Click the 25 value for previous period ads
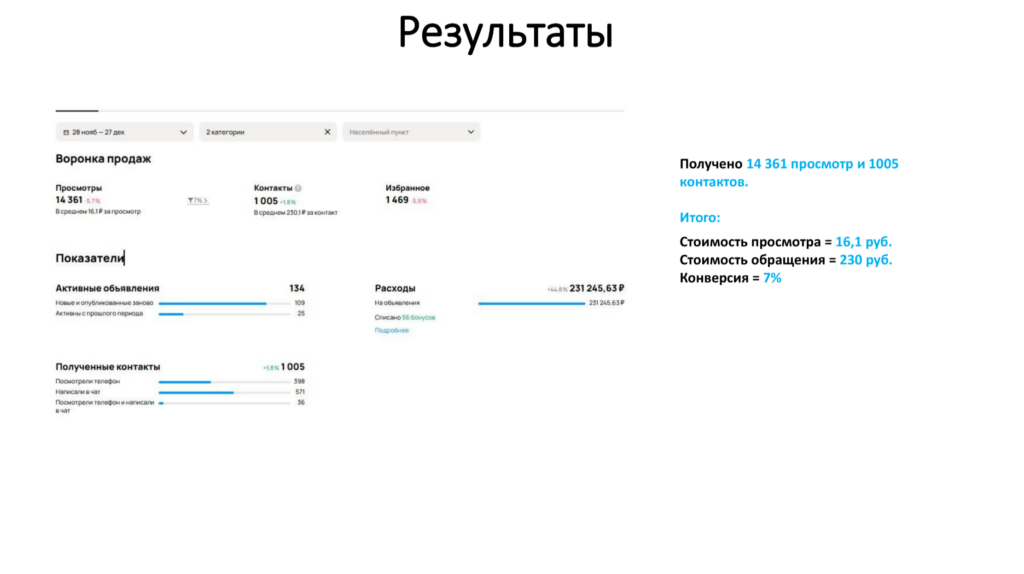The image size is (1024, 574). [x=301, y=313]
